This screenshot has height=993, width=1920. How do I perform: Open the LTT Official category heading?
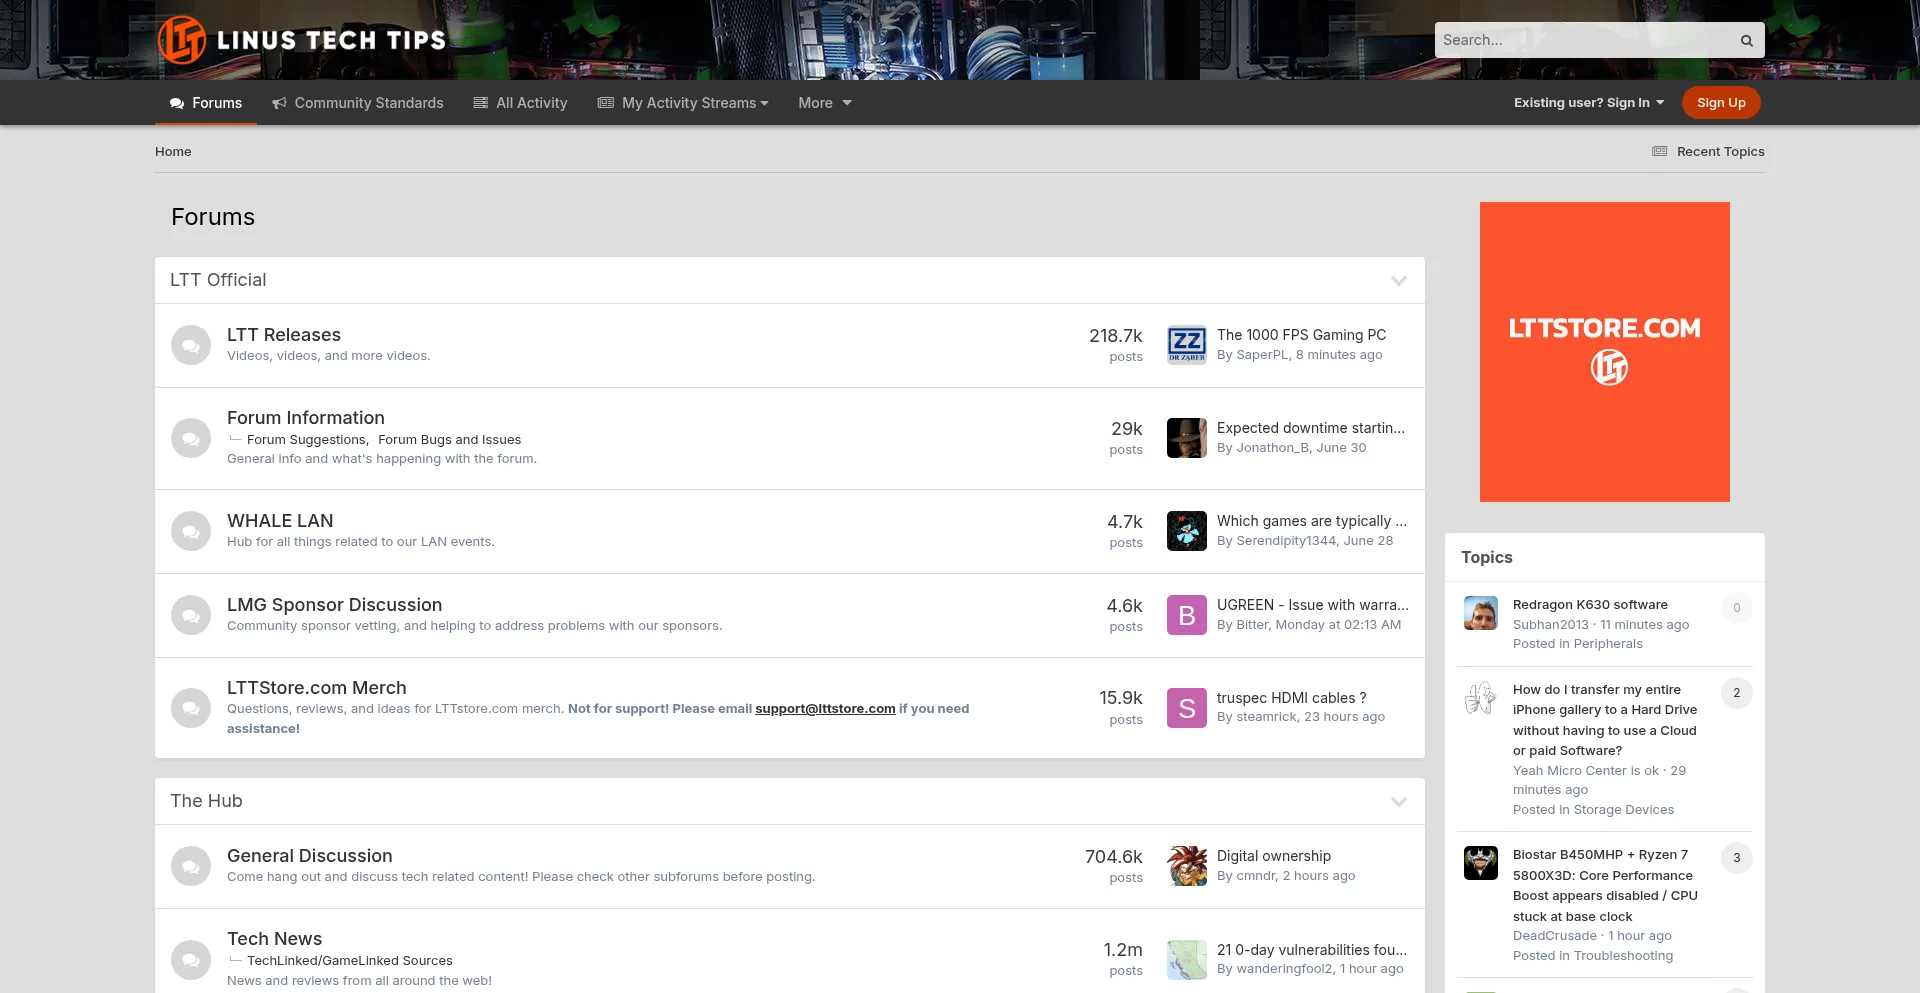pyautogui.click(x=218, y=280)
